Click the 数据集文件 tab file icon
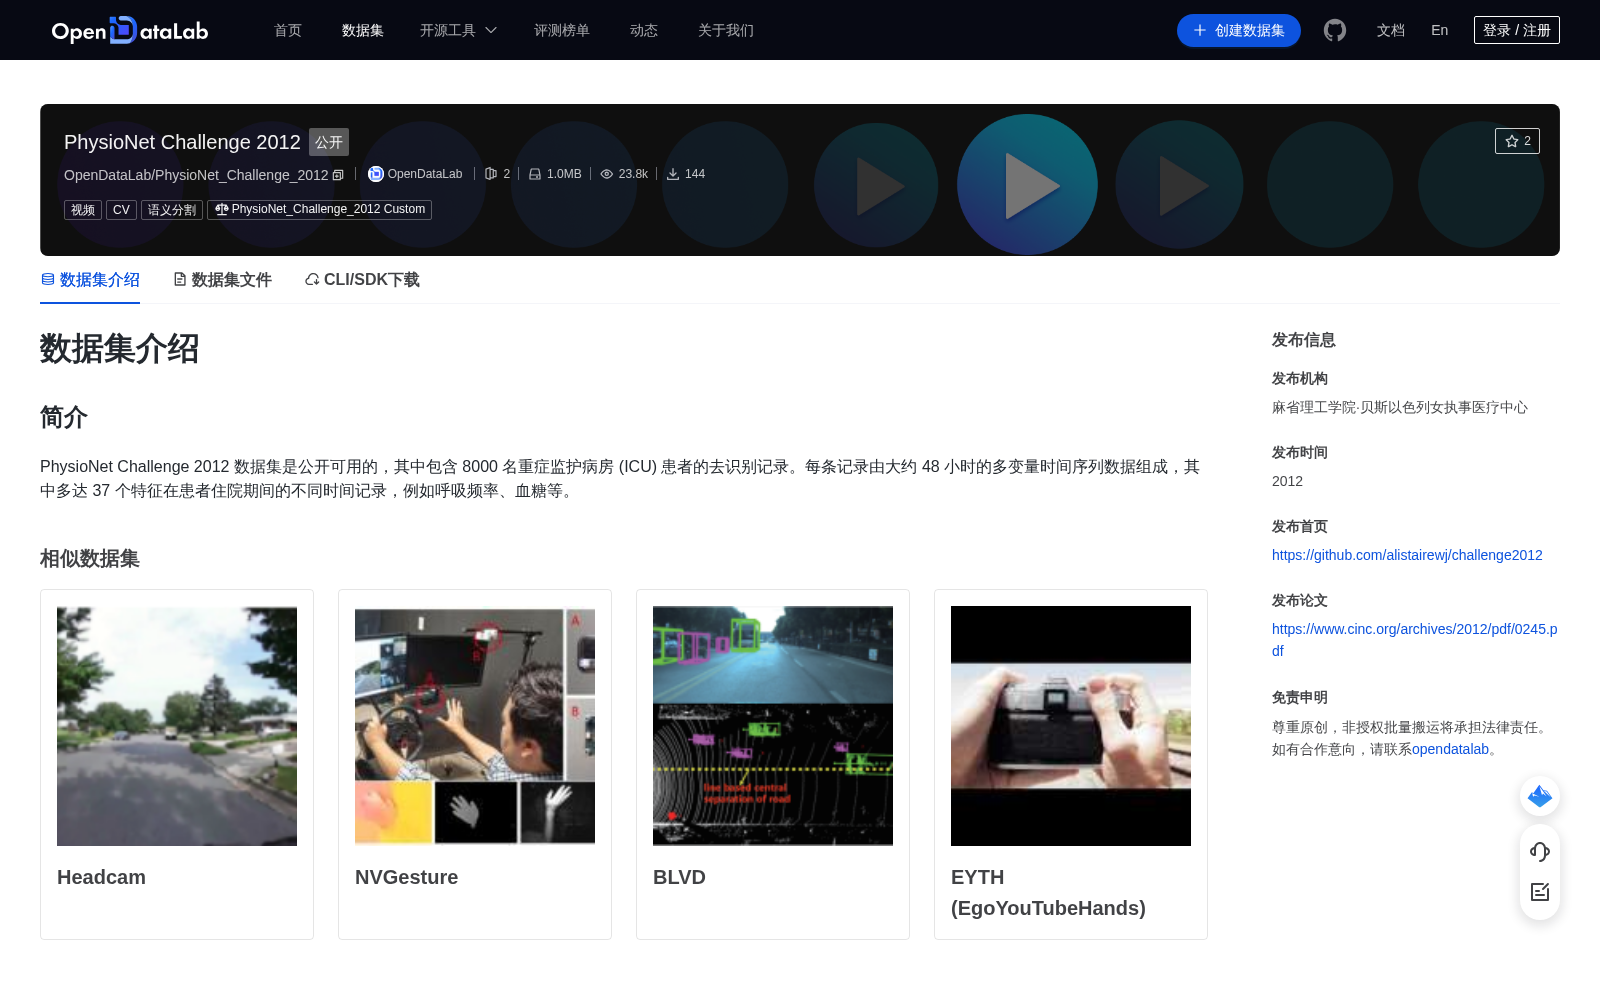Screen dimensions: 1600x1000 180,280
